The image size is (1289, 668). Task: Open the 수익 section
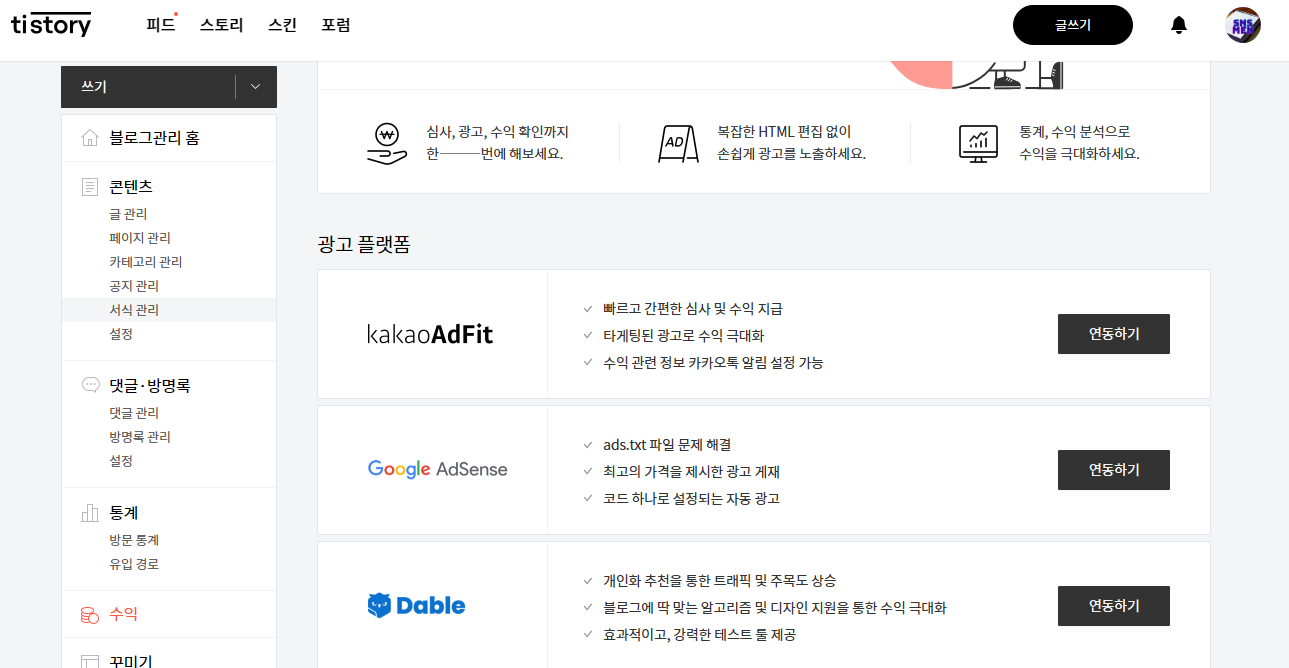[124, 615]
